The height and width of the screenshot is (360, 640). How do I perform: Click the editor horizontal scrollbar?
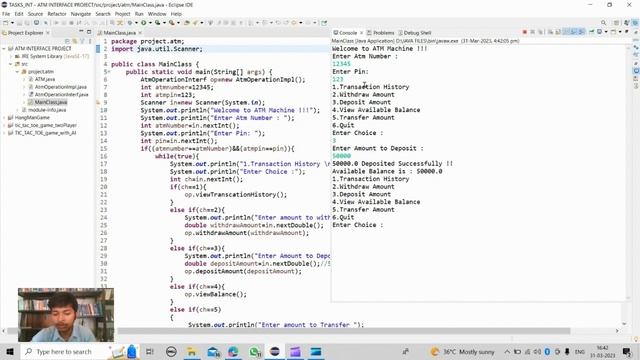point(344,331)
